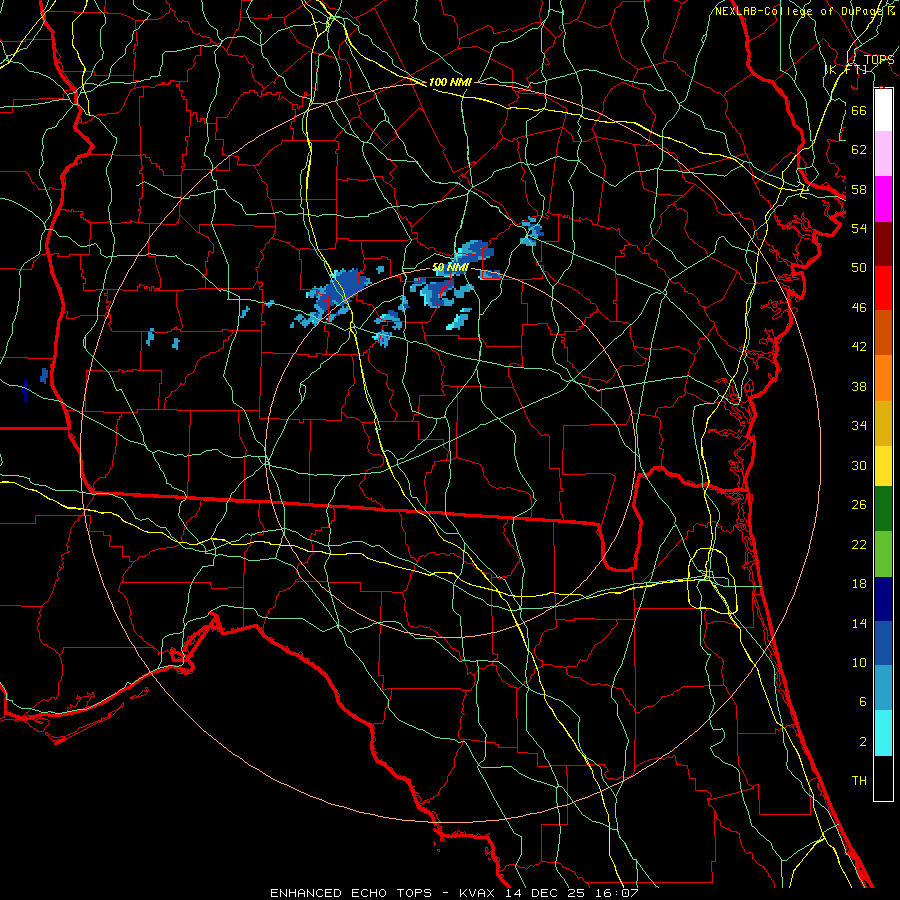Click the legend value '46'
900x900 pixels.
coord(859,308)
